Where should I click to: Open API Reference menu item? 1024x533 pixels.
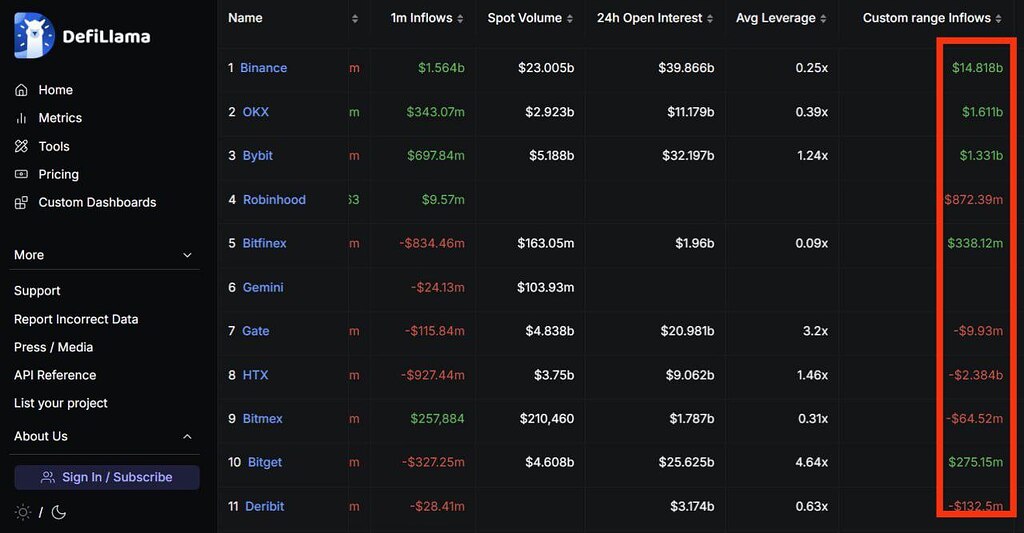[55, 375]
